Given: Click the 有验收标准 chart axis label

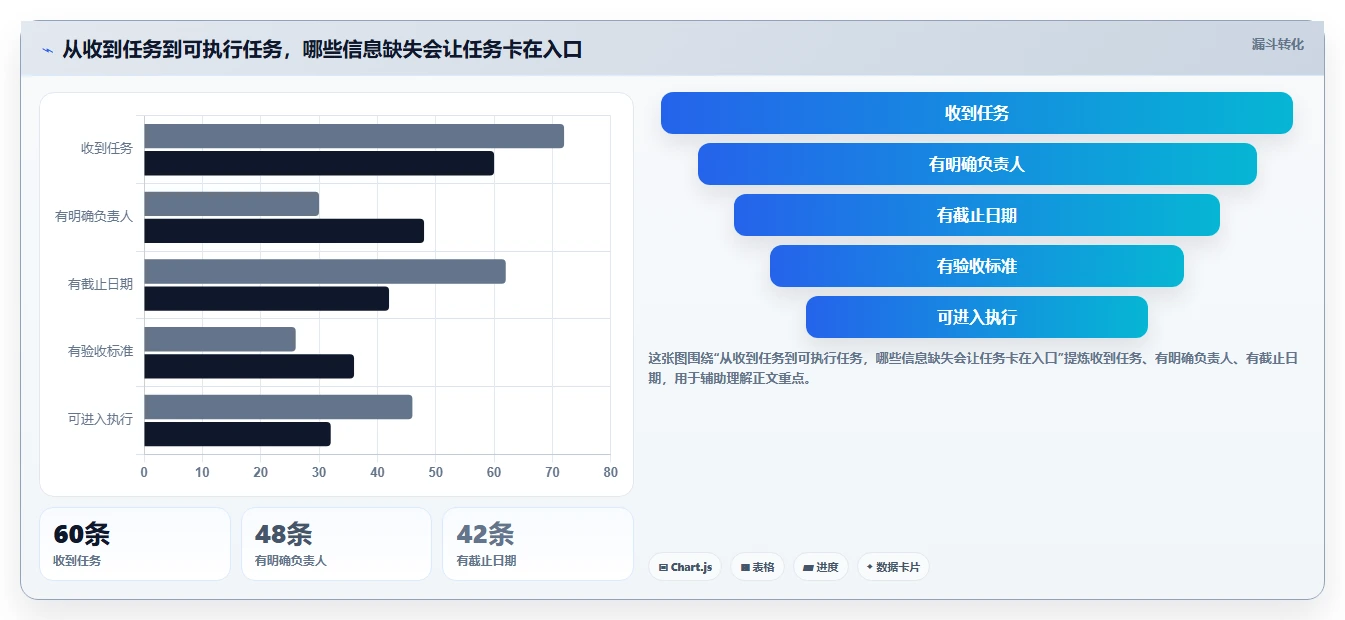Looking at the screenshot, I should [x=100, y=351].
